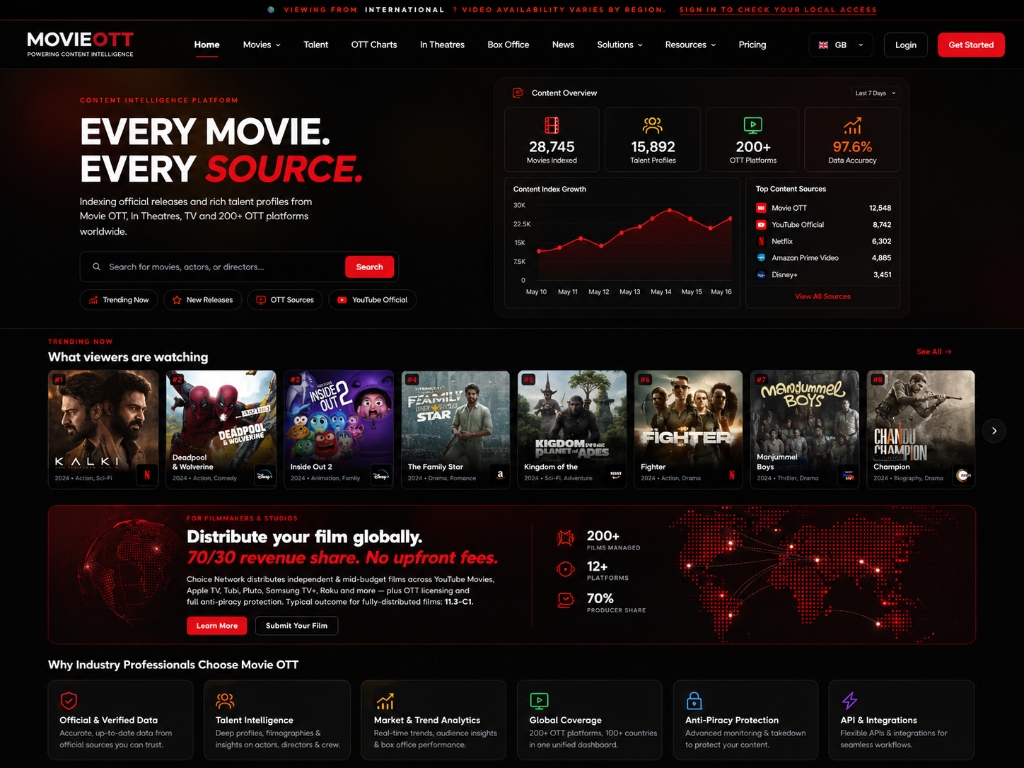The image size is (1024, 768).
Task: Click the Submit Your Film button
Action: pyautogui.click(x=296, y=626)
